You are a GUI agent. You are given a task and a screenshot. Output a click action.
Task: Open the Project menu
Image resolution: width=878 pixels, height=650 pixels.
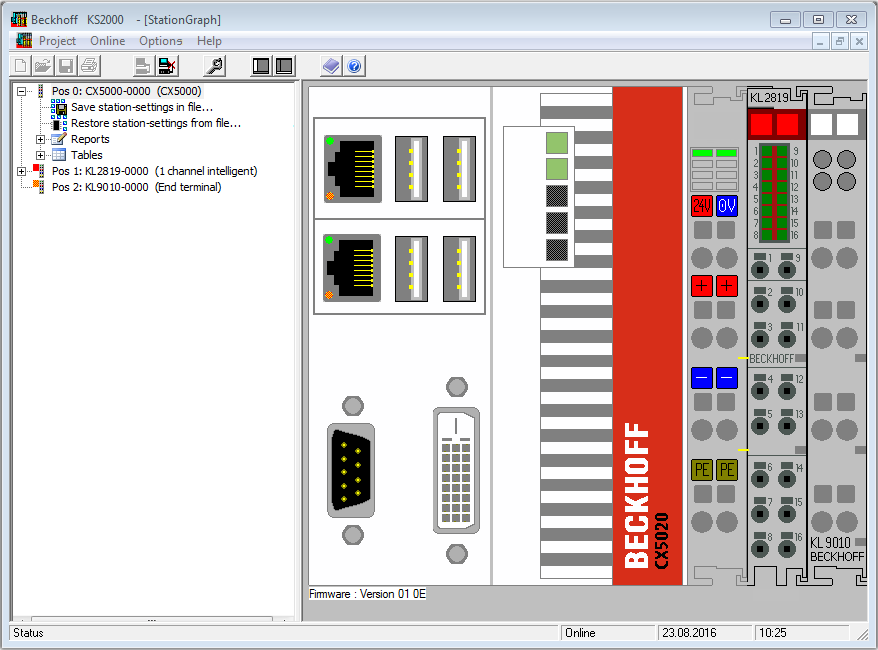point(57,41)
